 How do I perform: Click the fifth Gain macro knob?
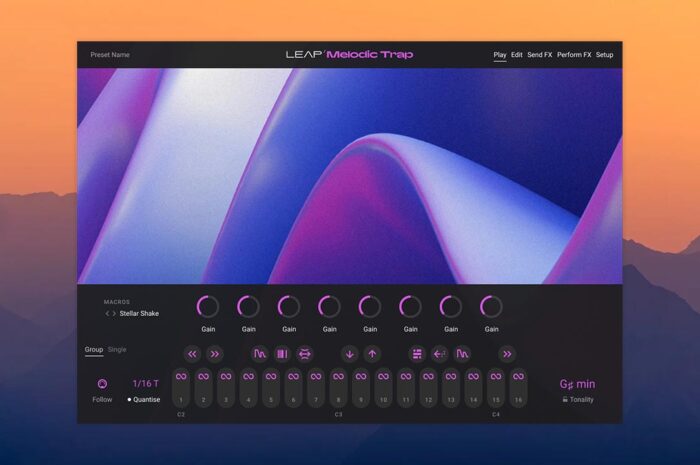[x=370, y=307]
